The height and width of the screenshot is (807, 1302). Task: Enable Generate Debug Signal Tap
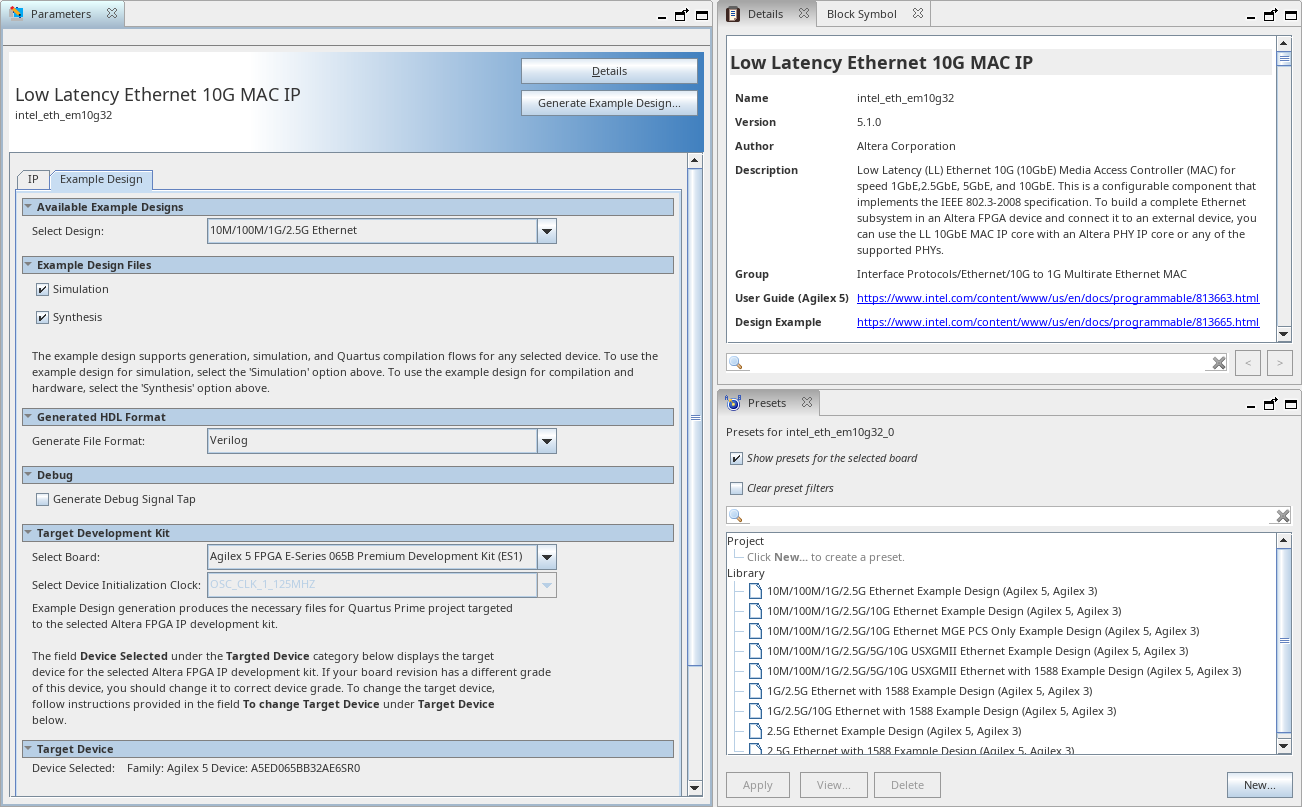click(x=42, y=499)
